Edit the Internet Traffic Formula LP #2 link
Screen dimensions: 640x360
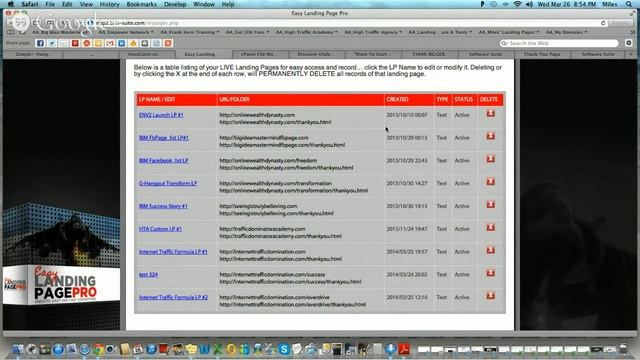(x=173, y=298)
